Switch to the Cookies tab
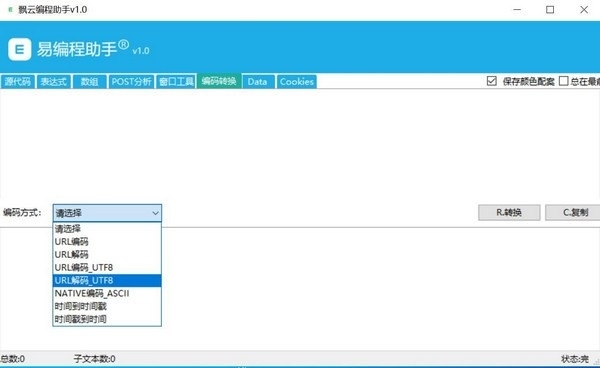Screen dimensions: 600x368 tap(297, 81)
